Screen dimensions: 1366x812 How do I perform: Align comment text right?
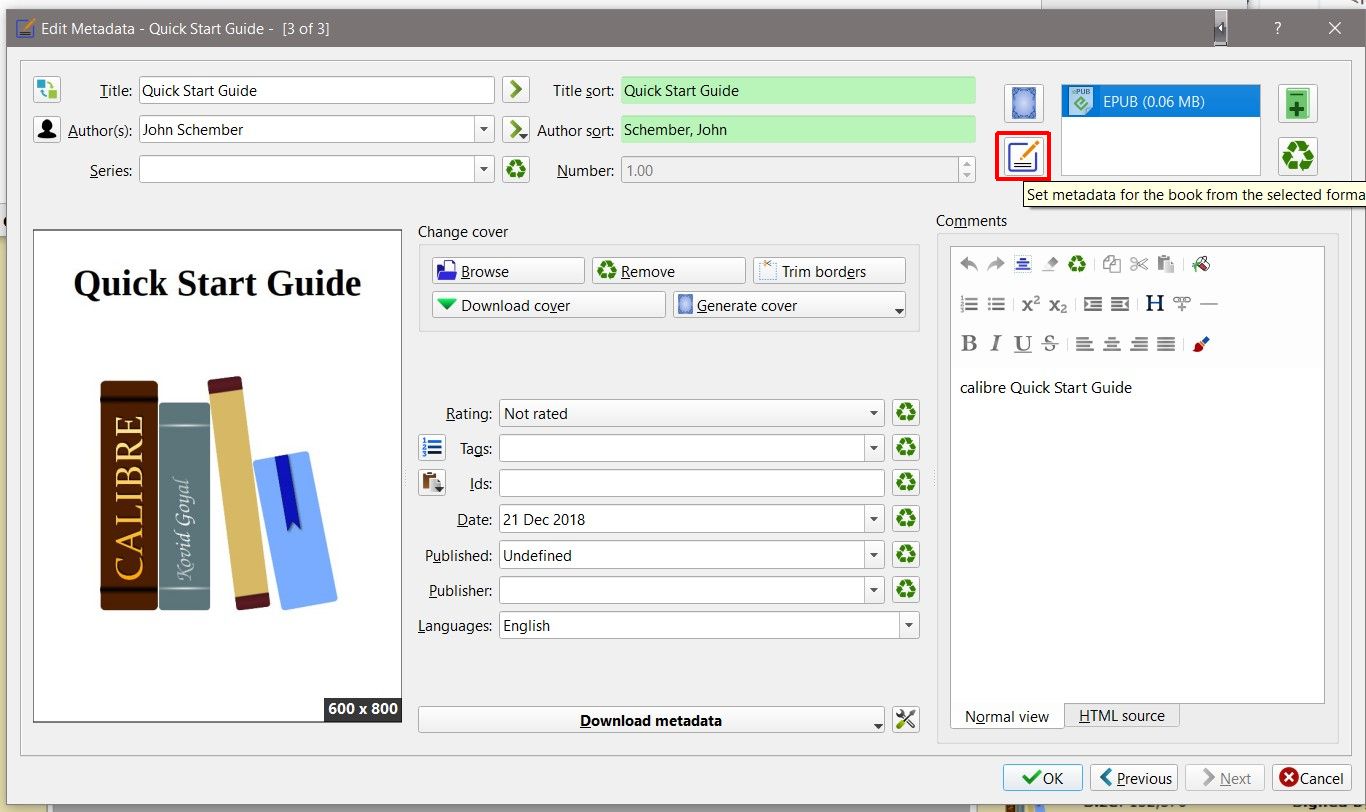tap(1139, 344)
